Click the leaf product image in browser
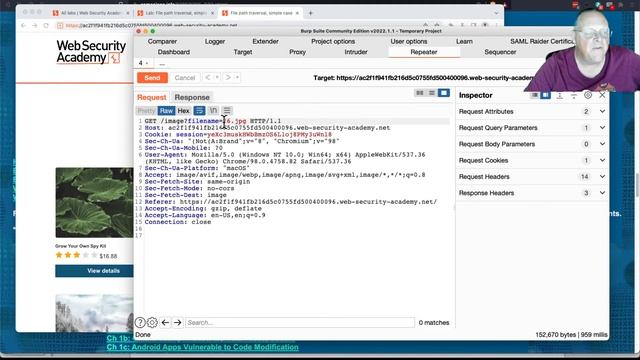This screenshot has width=640, height=360. [x=94, y=202]
